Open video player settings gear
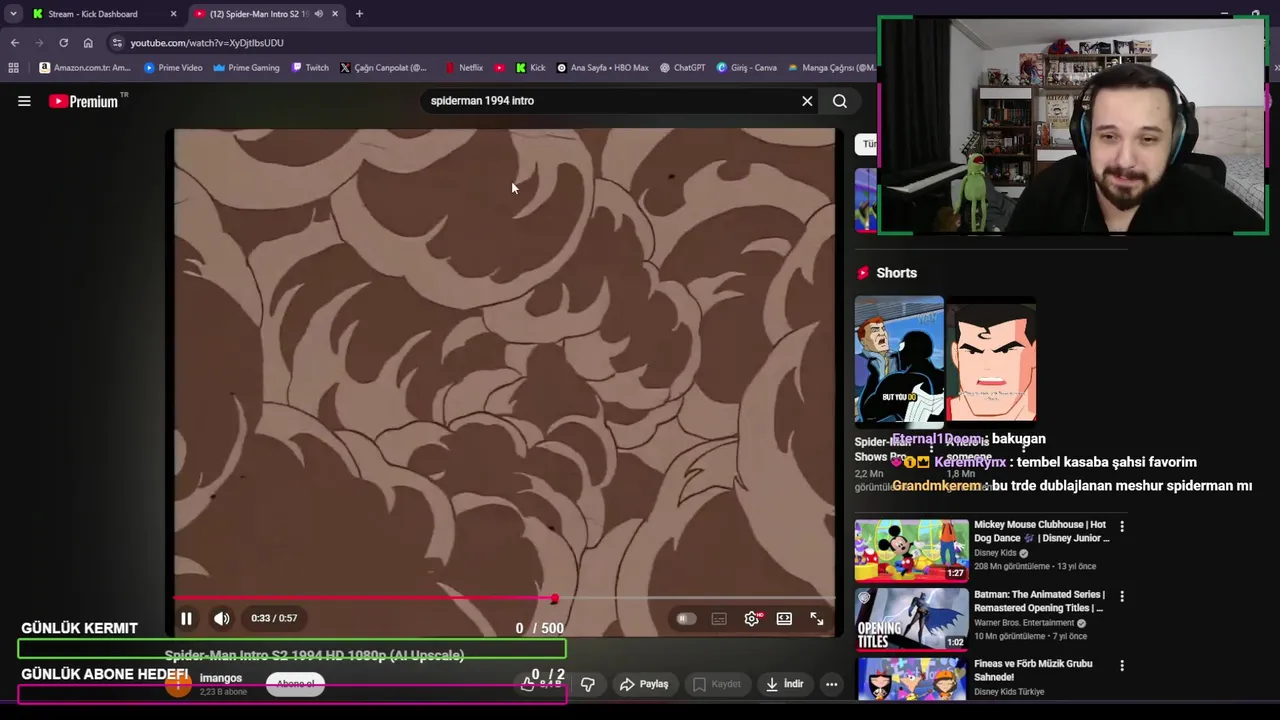The height and width of the screenshot is (720, 1280). pyautogui.click(x=752, y=619)
